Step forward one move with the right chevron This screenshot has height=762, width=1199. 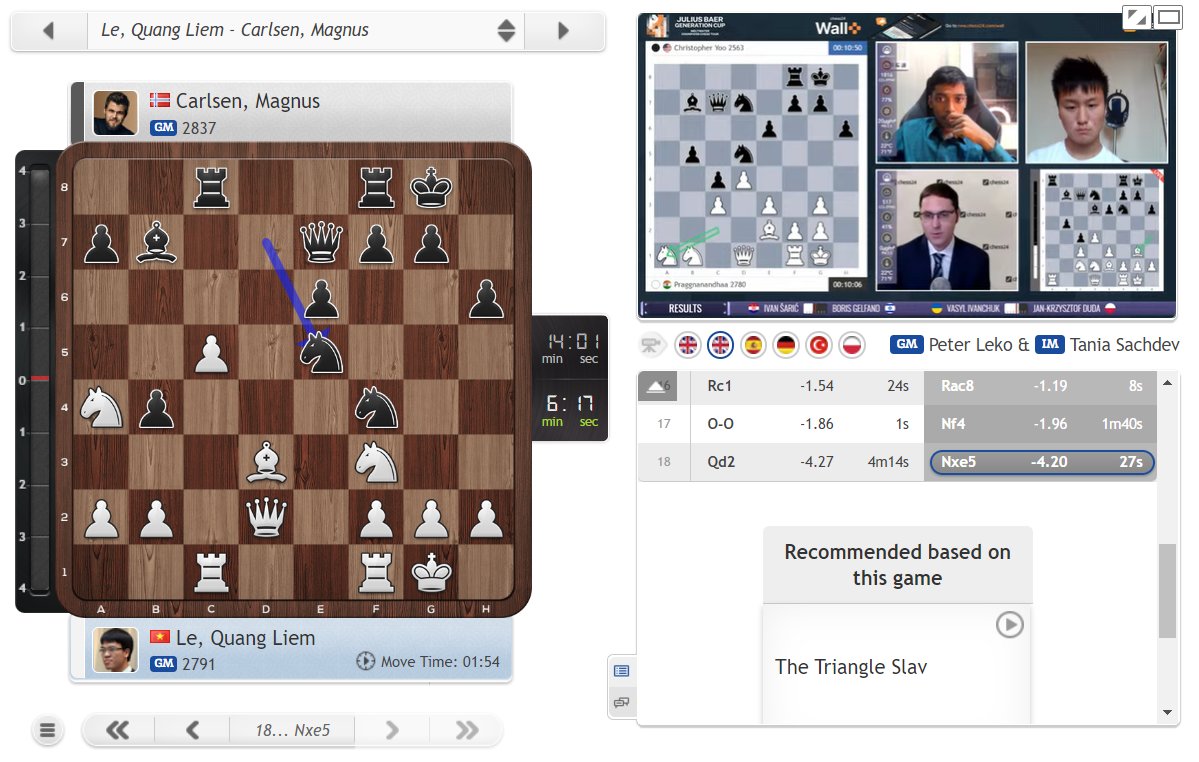click(392, 731)
